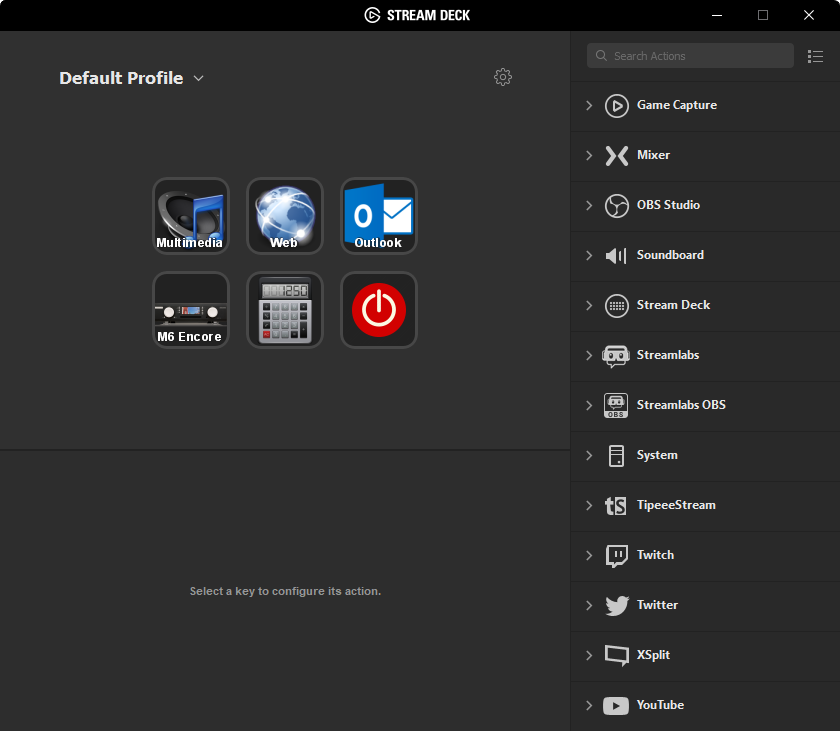Click the Multimedia key icon
The image size is (840, 731).
[x=191, y=216]
